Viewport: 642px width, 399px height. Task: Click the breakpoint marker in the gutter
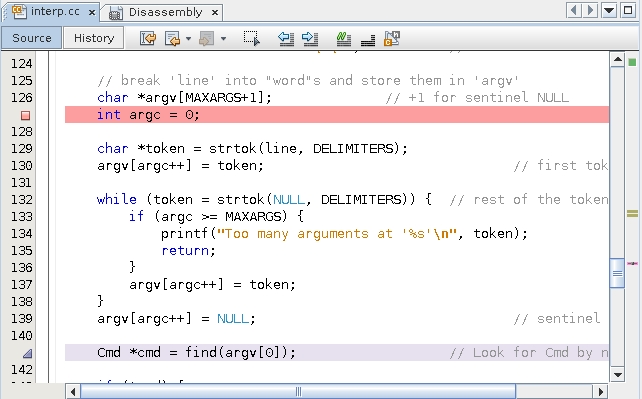[x=25, y=115]
